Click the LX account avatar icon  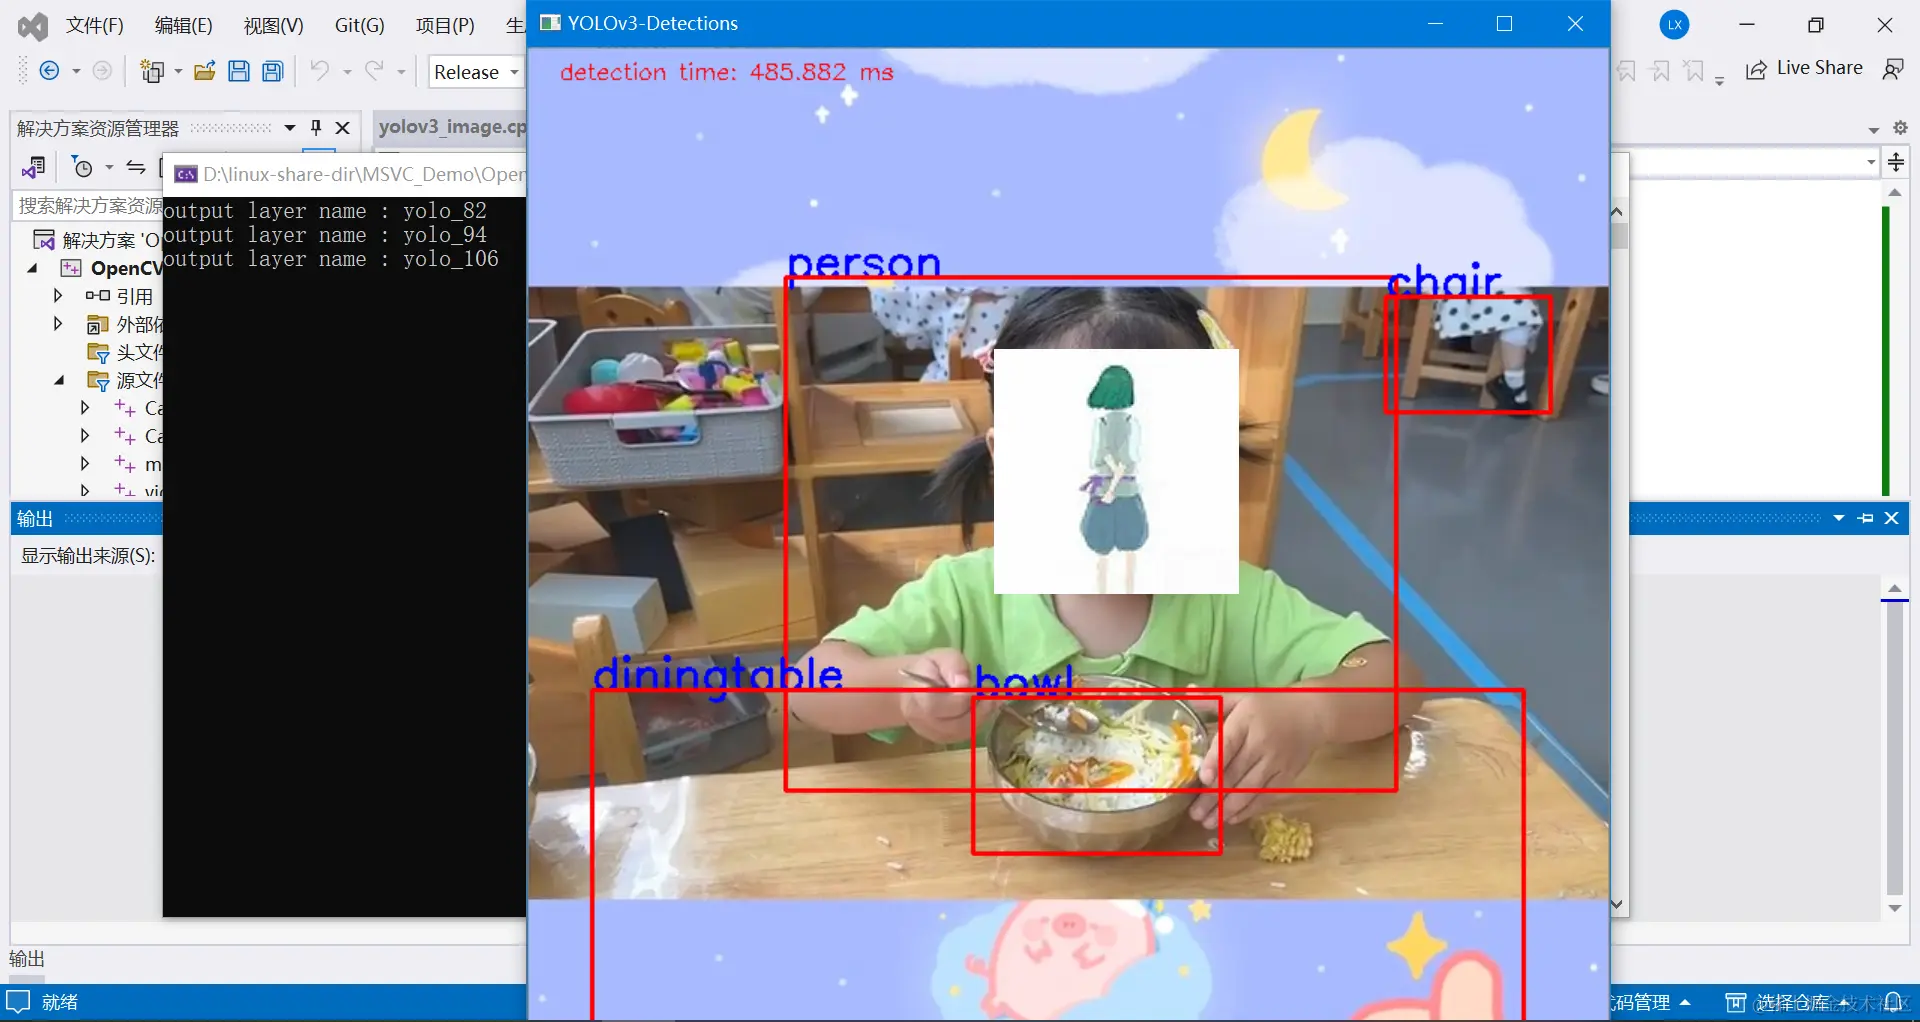[1675, 25]
